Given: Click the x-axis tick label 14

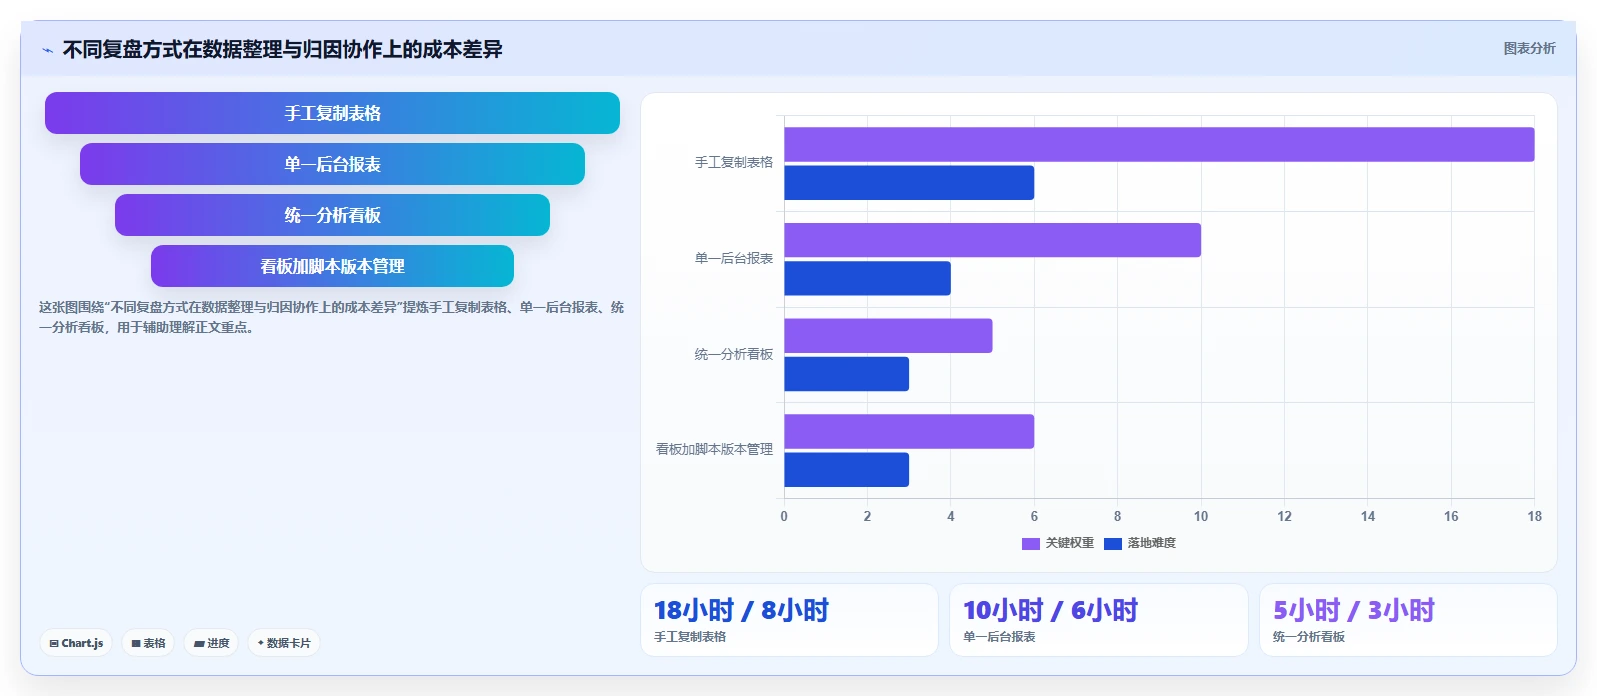Looking at the screenshot, I should click(x=1368, y=516).
